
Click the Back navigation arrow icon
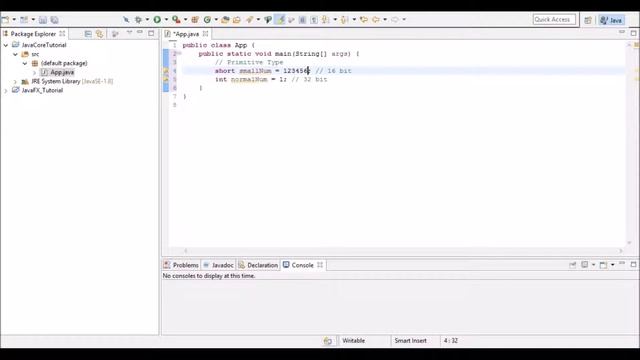376,19
